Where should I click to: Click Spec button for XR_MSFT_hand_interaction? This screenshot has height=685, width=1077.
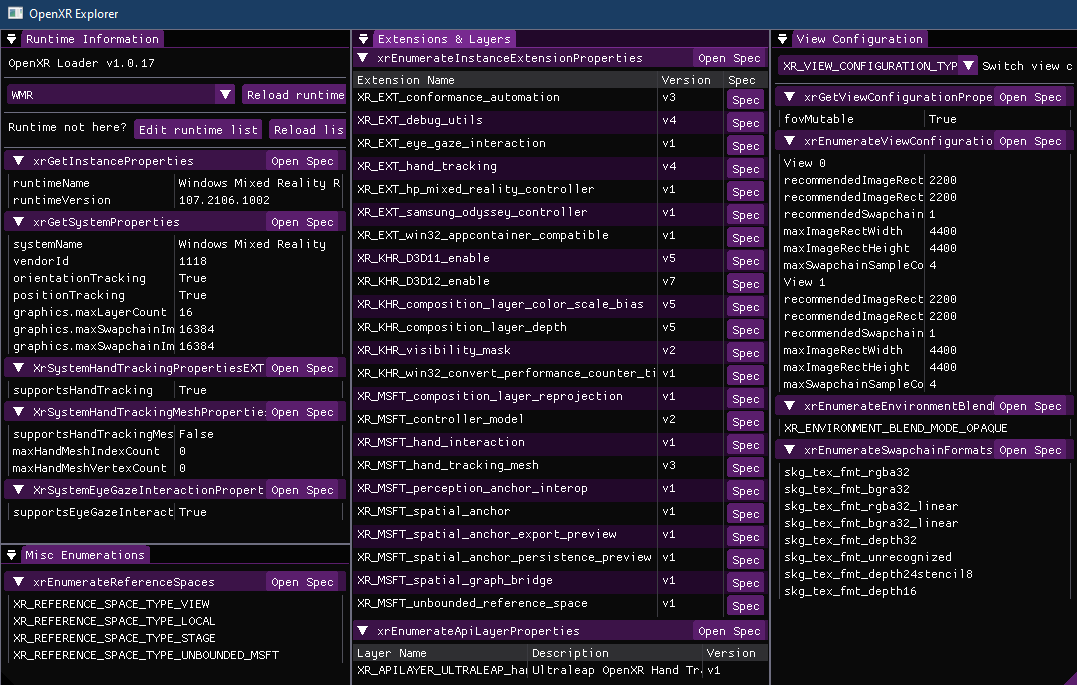pyautogui.click(x=745, y=445)
